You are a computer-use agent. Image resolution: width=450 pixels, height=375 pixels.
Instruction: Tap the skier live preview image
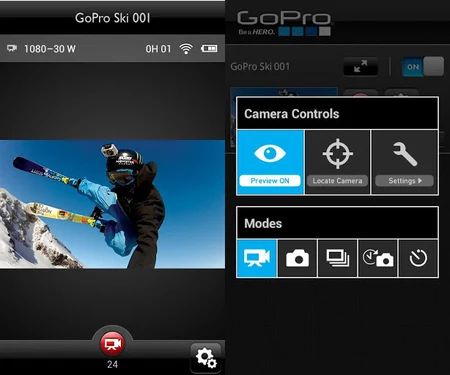(x=112, y=204)
